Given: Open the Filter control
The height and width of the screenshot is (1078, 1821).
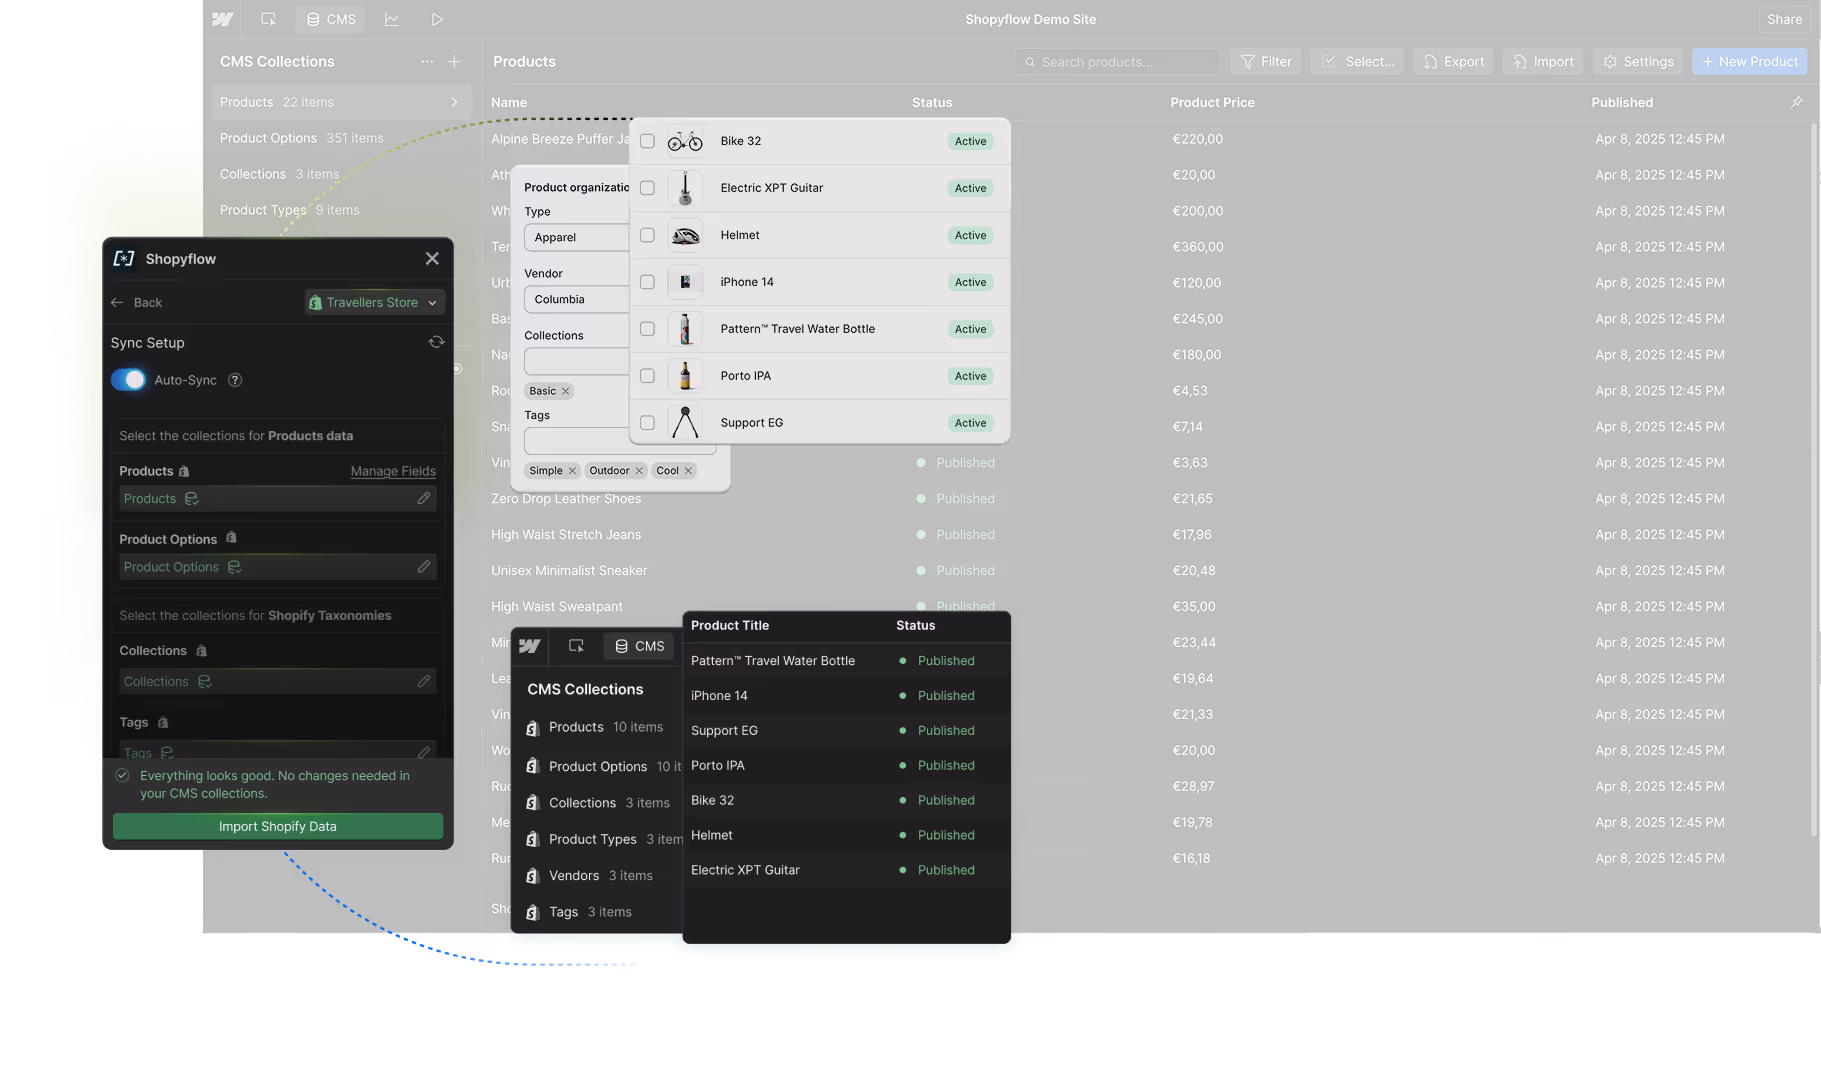Looking at the screenshot, I should coord(1266,62).
